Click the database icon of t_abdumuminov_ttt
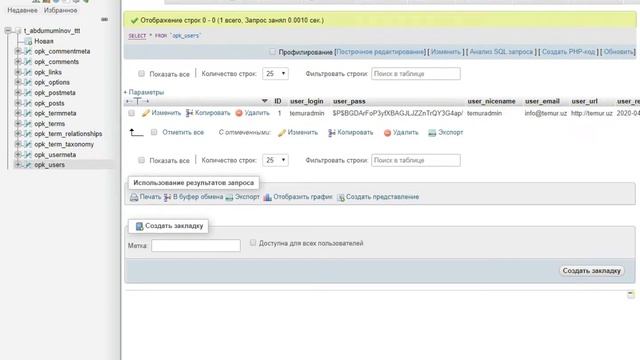The image size is (640, 360). 18,31
